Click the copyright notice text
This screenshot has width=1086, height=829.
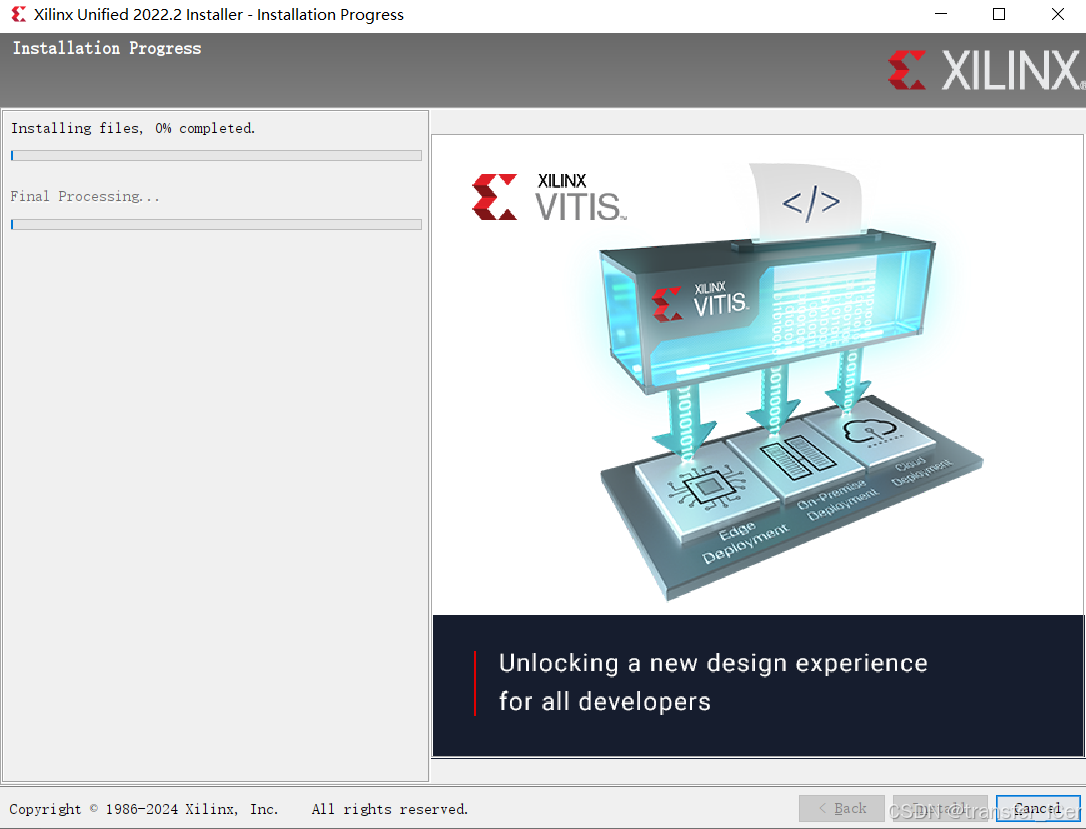coord(238,809)
